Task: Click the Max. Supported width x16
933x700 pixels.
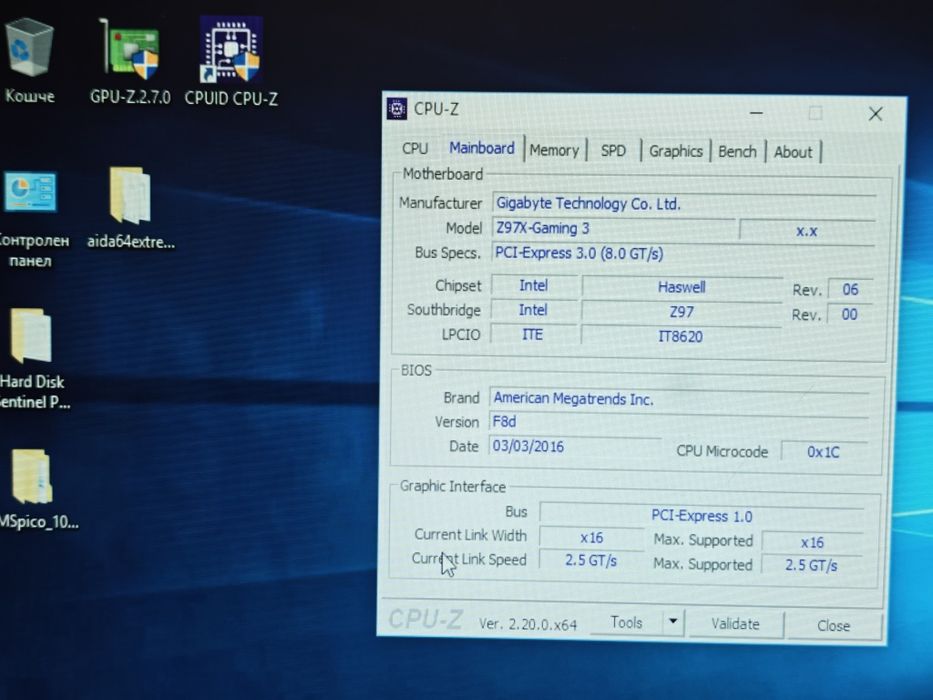Action: point(812,542)
